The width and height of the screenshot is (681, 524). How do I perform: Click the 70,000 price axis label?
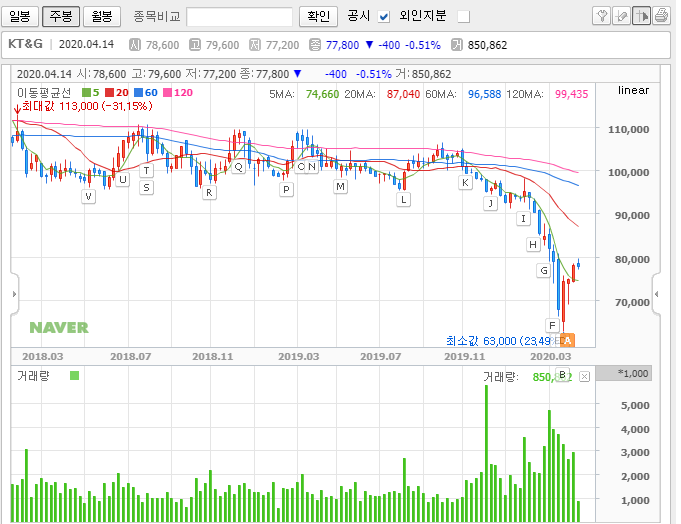tap(632, 302)
